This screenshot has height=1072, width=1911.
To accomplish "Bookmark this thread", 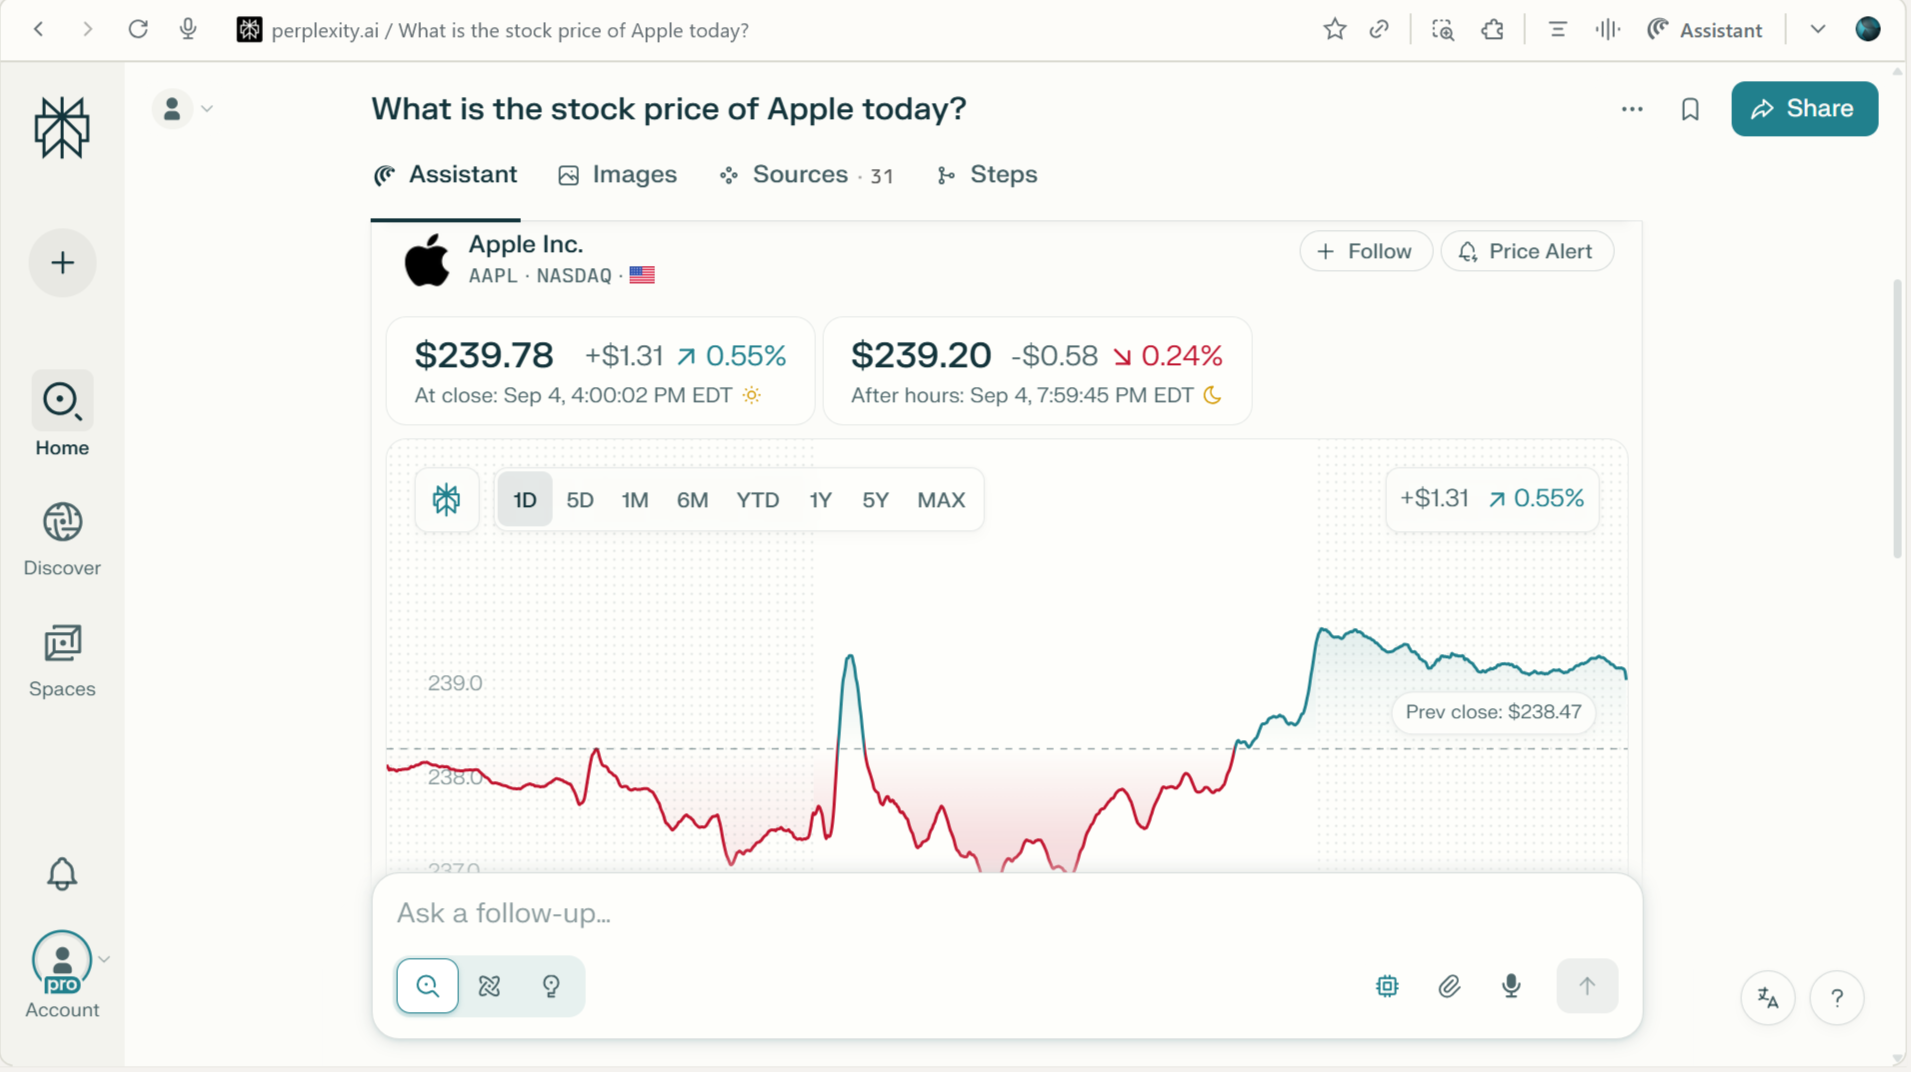I will (x=1690, y=109).
